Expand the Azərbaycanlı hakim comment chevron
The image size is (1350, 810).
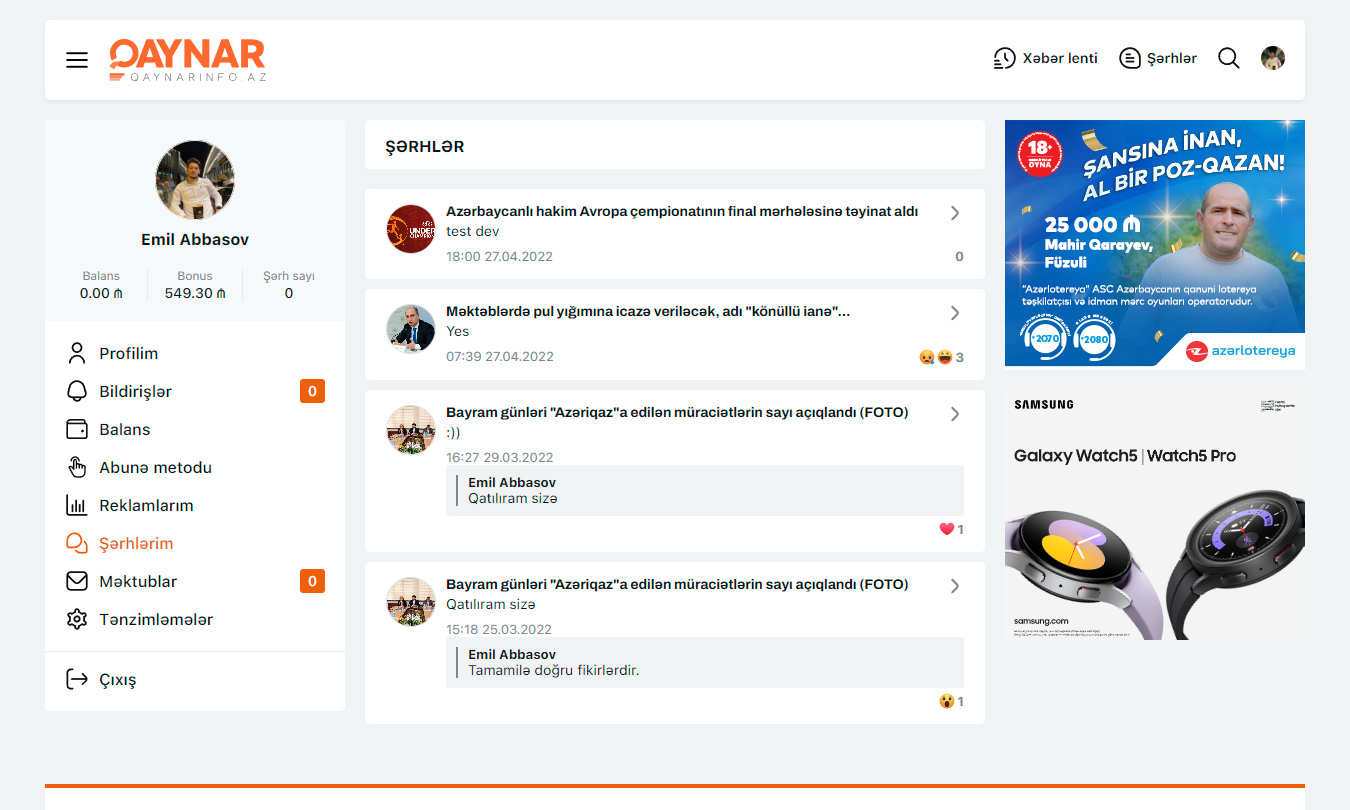[954, 213]
